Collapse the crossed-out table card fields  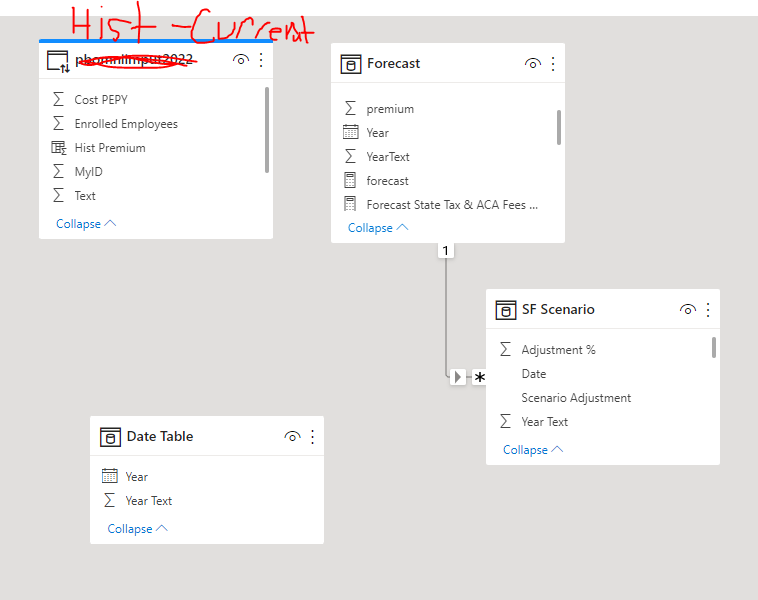tap(86, 224)
